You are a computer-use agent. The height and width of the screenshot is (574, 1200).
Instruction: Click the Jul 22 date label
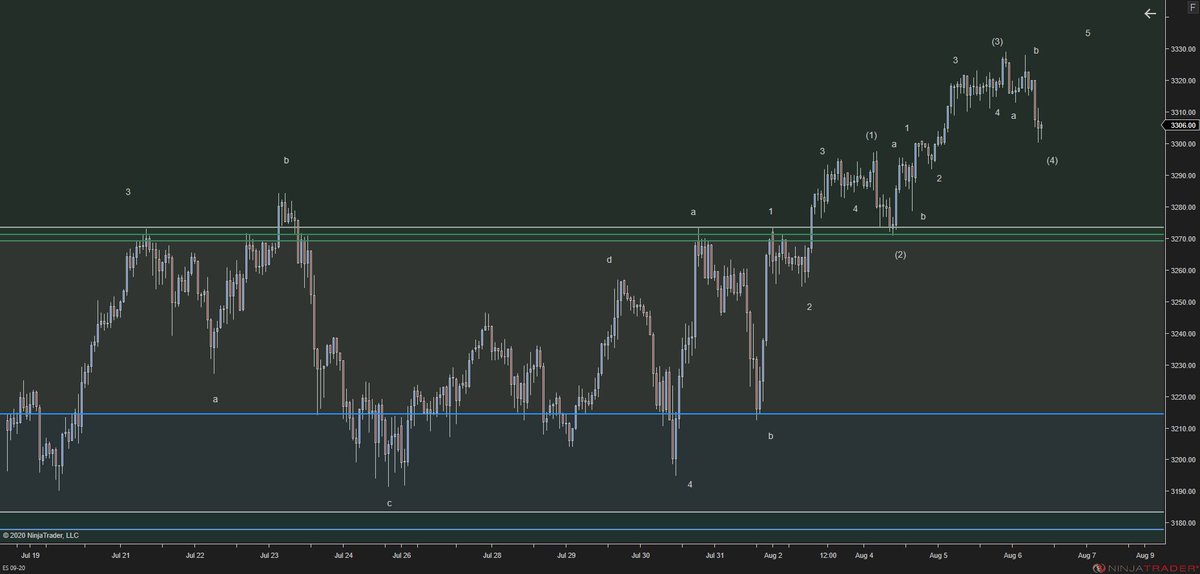click(195, 553)
